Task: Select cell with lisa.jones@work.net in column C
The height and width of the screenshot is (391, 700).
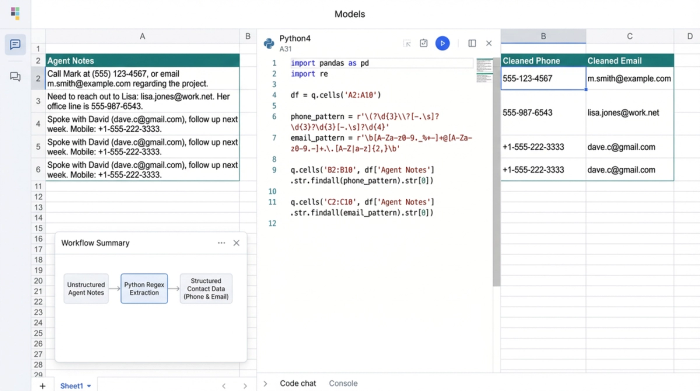Action: pos(629,112)
